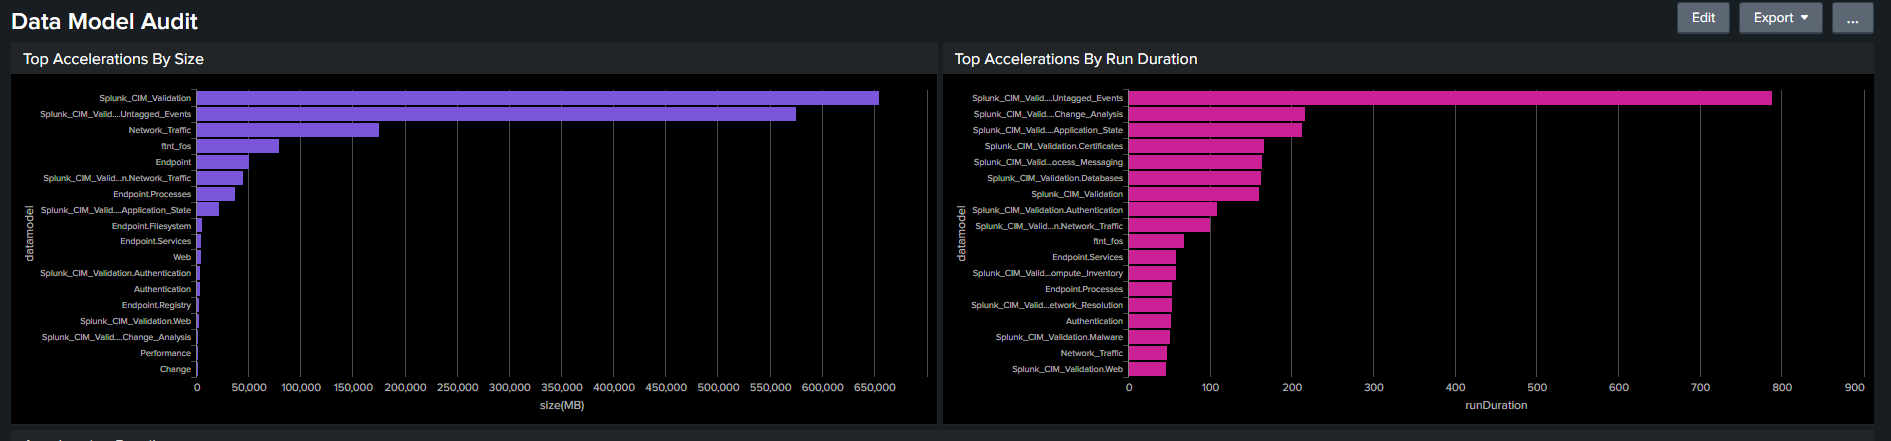1891x441 pixels.
Task: Click the 'Authentication' label in the Run Duration chart
Action: (1094, 321)
